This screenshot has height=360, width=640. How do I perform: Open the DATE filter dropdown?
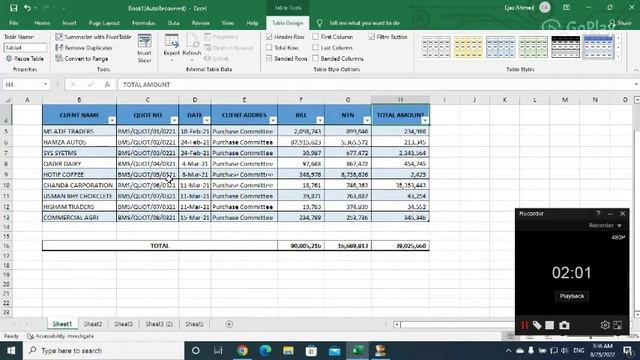click(207, 120)
